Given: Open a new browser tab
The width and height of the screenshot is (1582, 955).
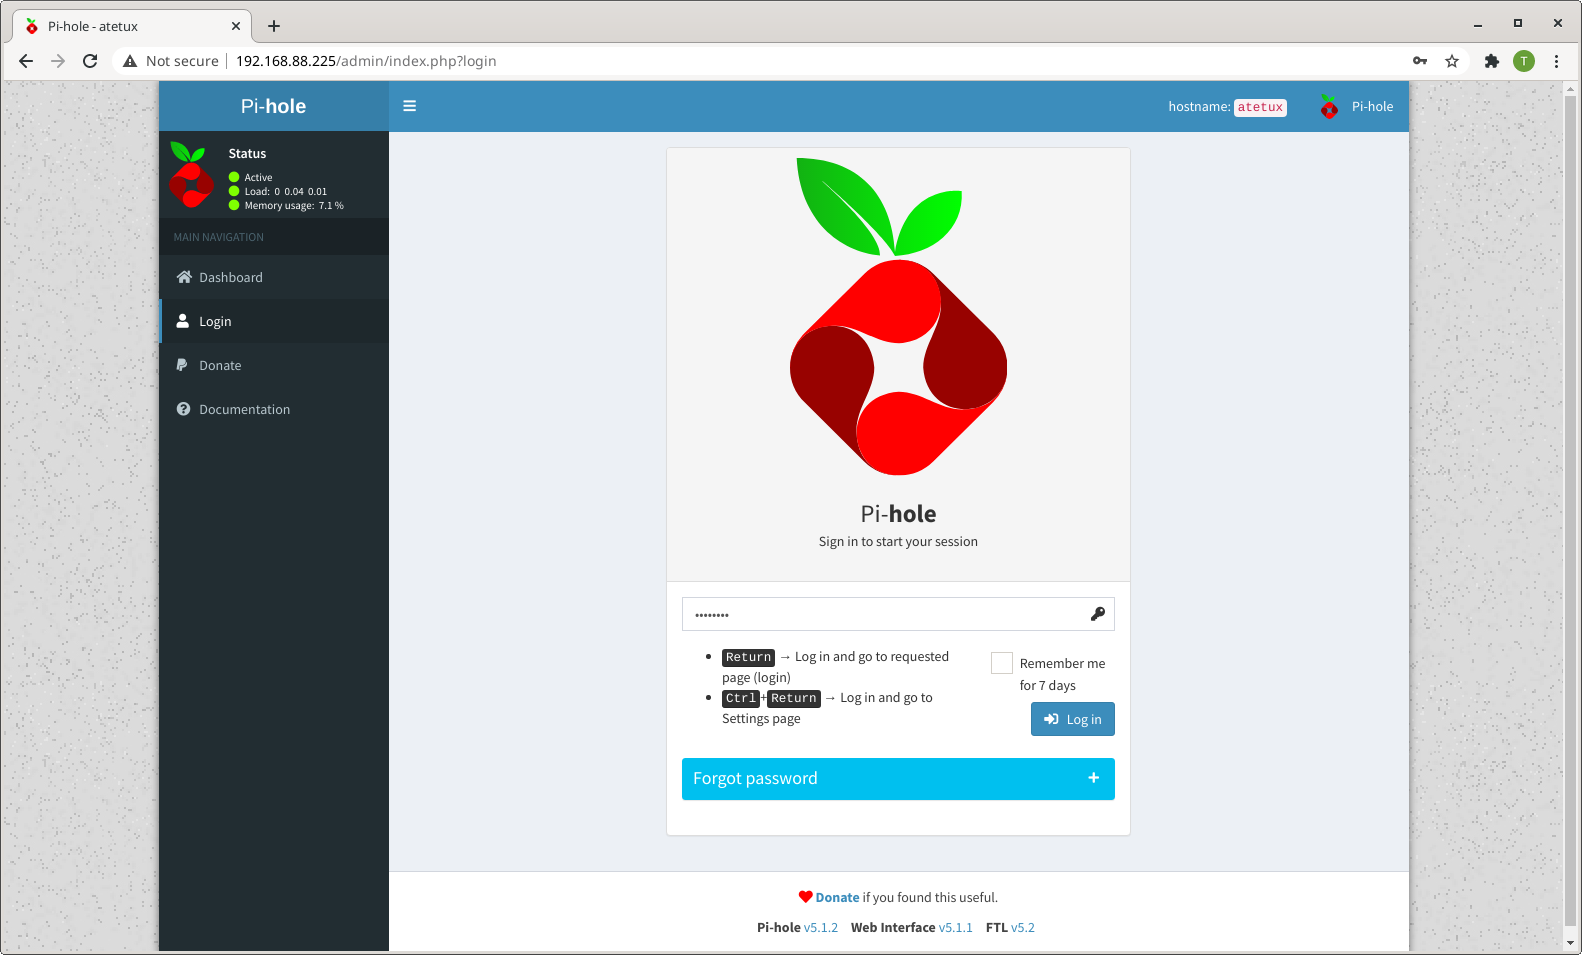Looking at the screenshot, I should tap(274, 26).
